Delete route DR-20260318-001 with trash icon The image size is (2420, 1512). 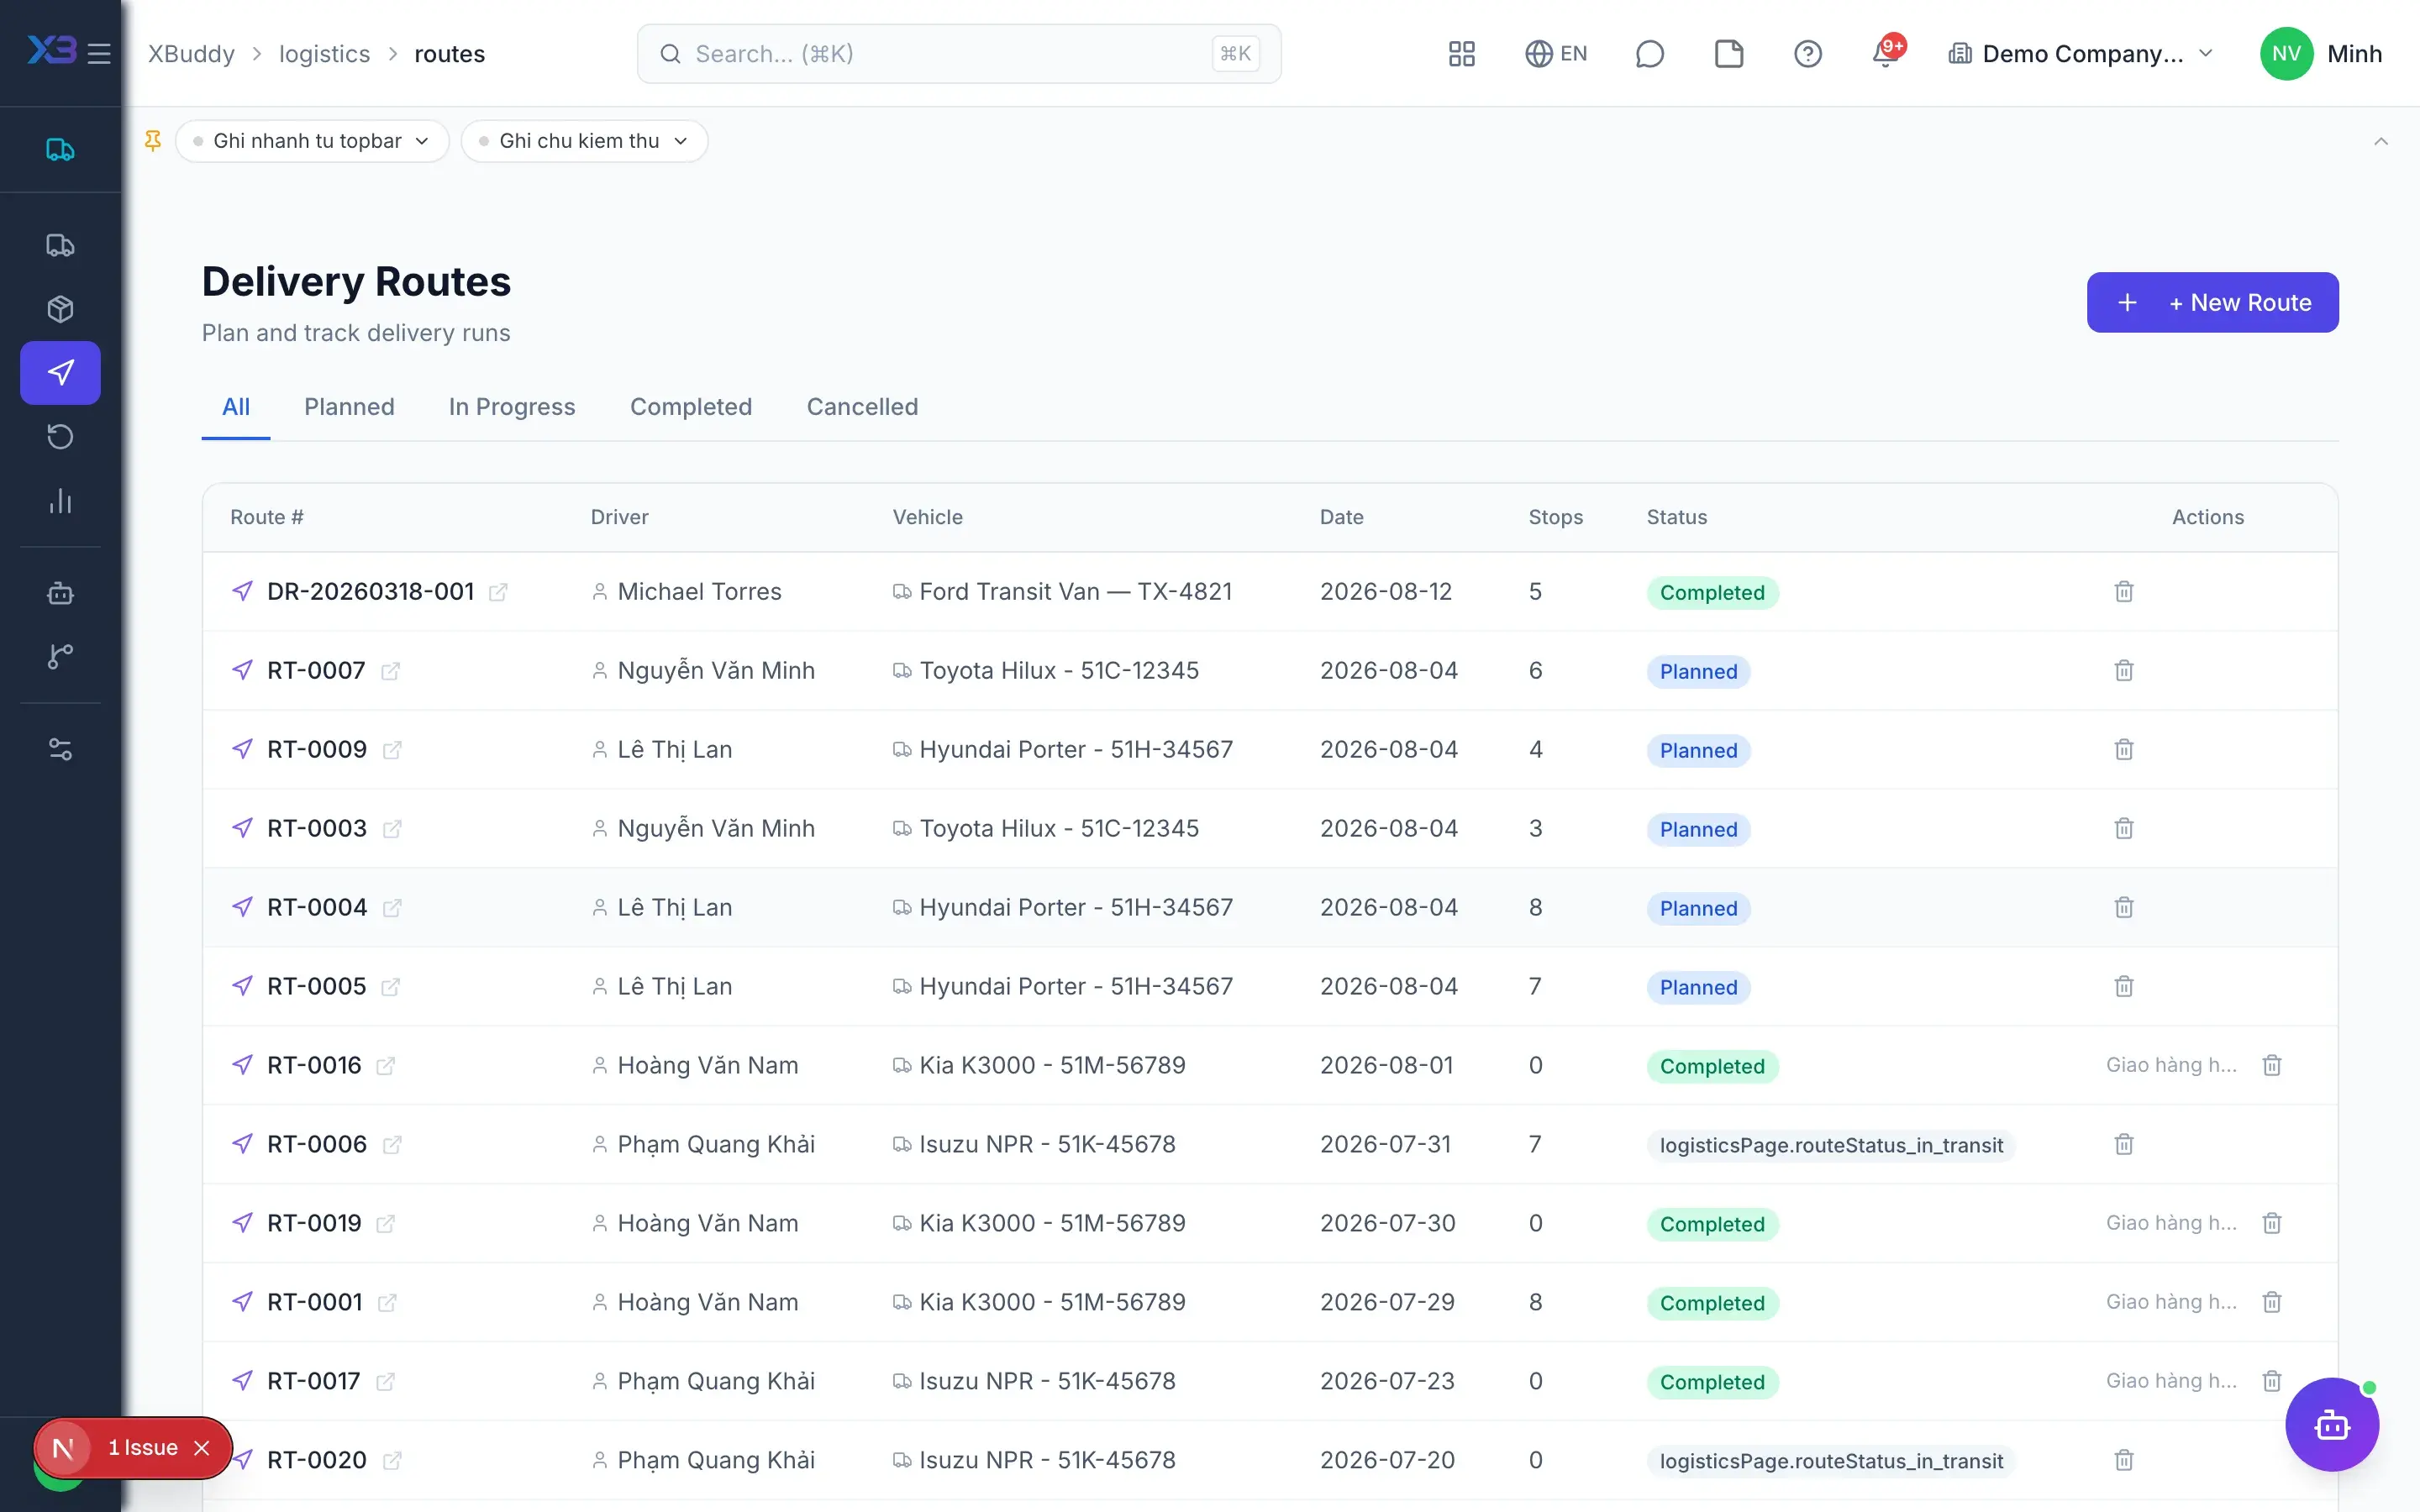[2124, 591]
